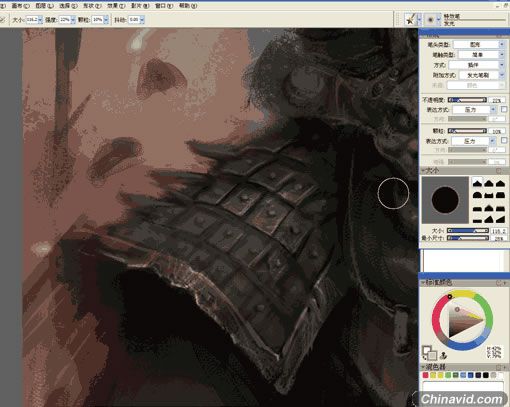The image size is (510, 407).
Task: Select the third-row middle brush tip profile
Action: point(488,208)
